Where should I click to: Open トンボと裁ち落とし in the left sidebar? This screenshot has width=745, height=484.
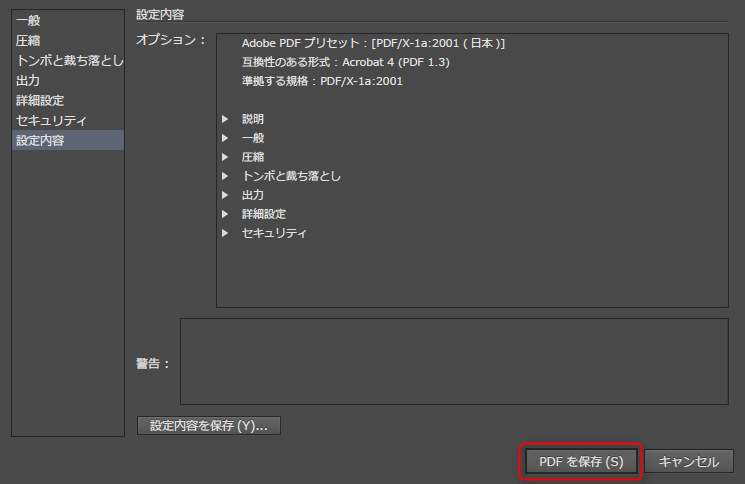pyautogui.click(x=69, y=61)
